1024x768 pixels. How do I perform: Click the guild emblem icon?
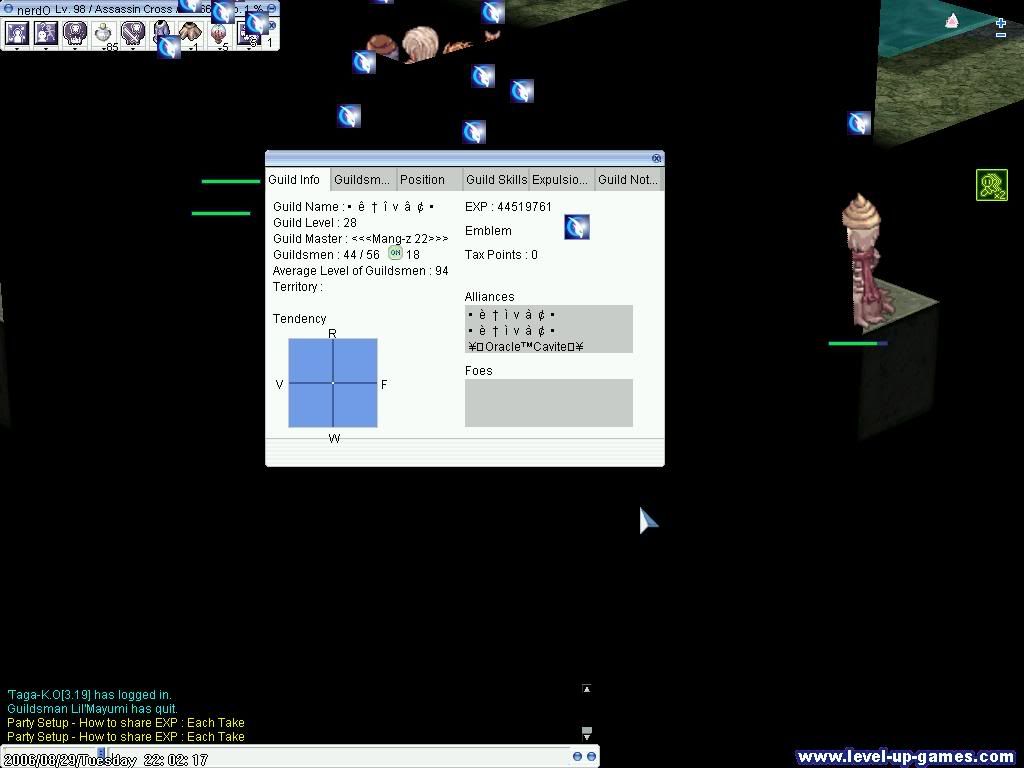(577, 227)
